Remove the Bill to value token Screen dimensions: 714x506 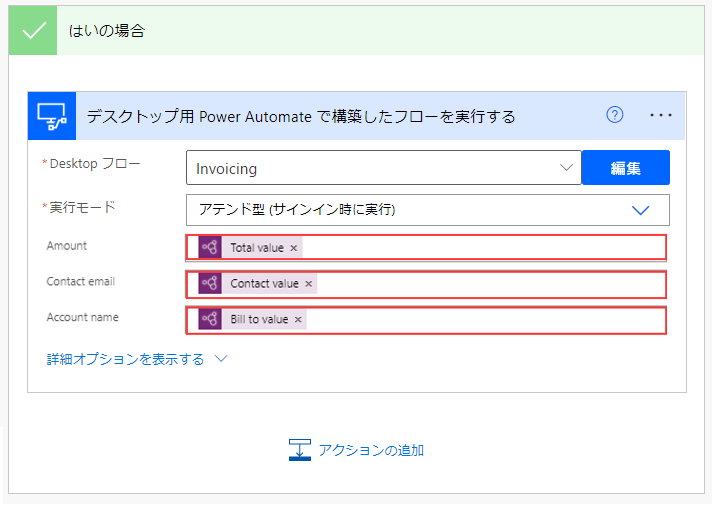tap(298, 320)
